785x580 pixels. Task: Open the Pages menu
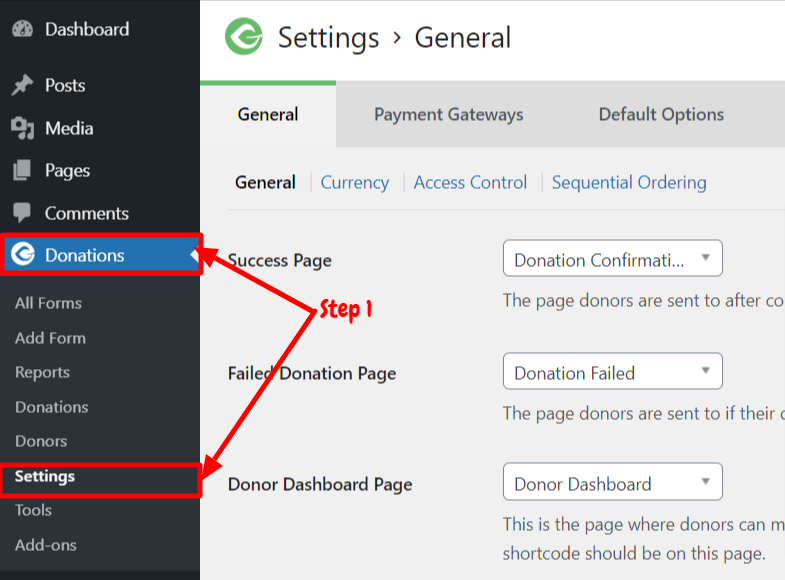[x=68, y=171]
